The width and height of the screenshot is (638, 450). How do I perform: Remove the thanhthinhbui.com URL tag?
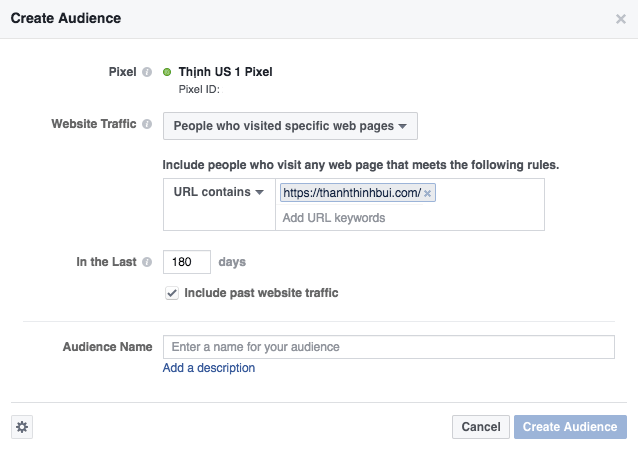point(427,194)
